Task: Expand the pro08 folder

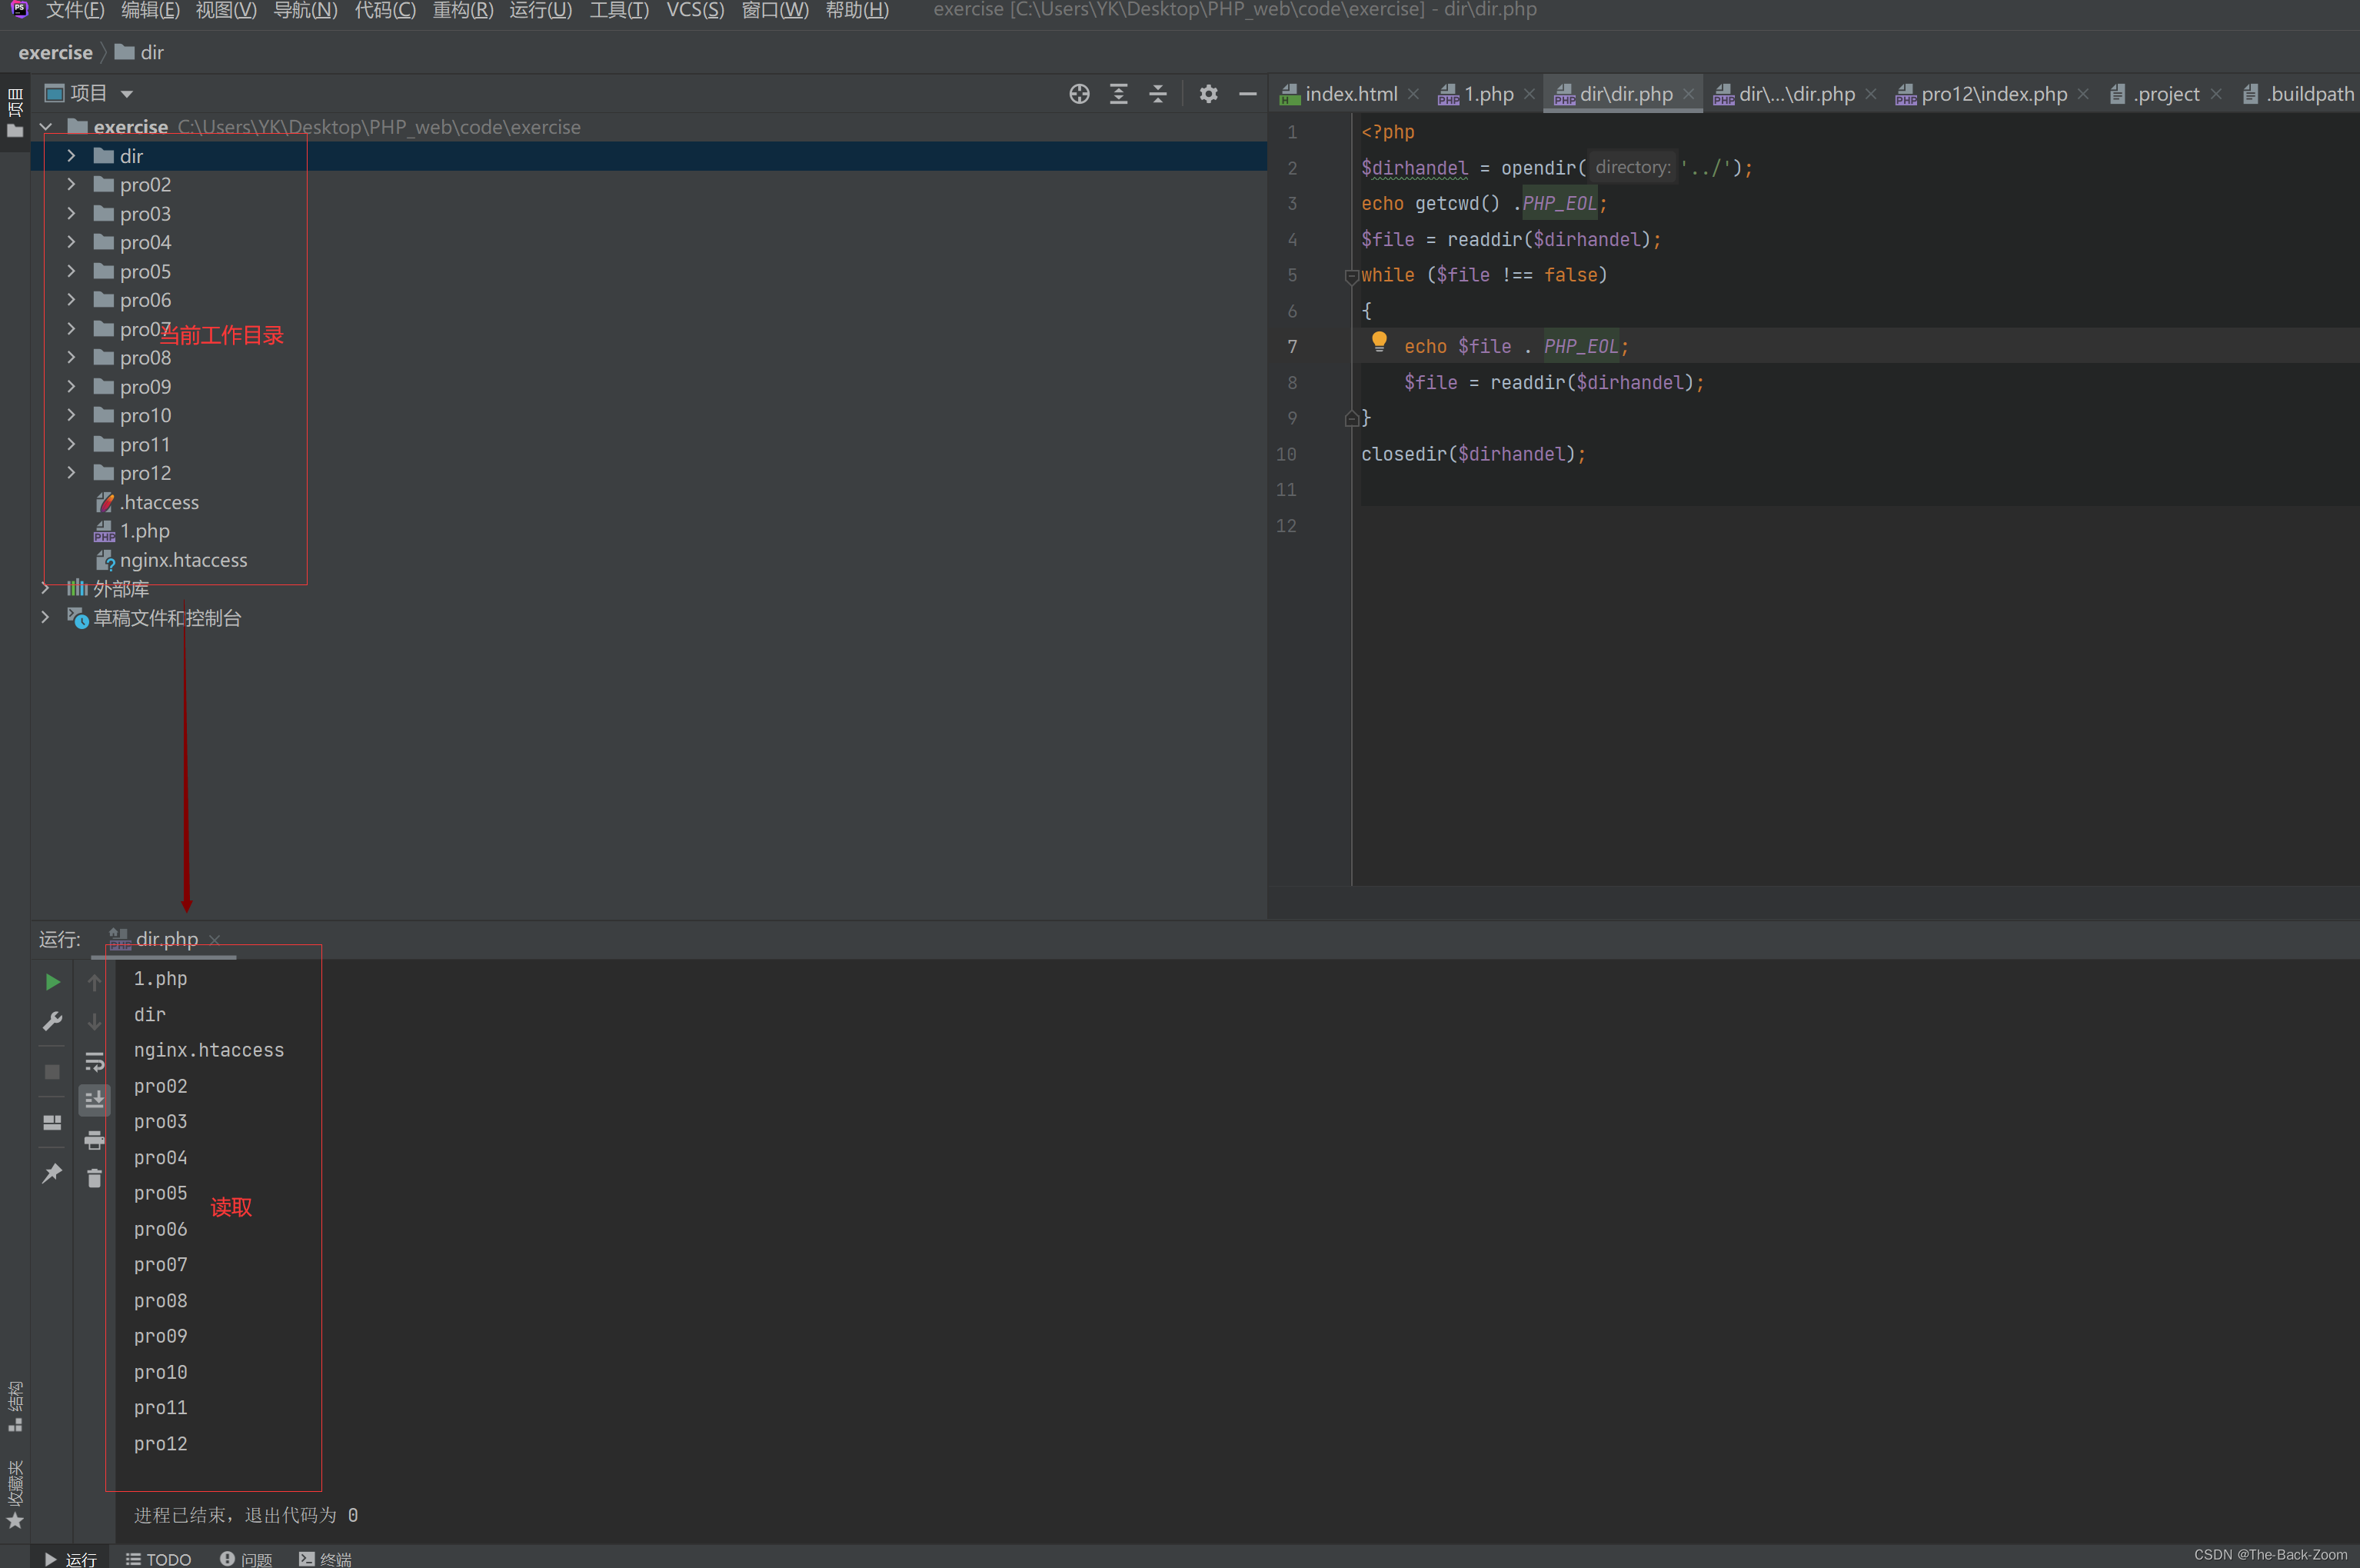Action: tap(71, 358)
